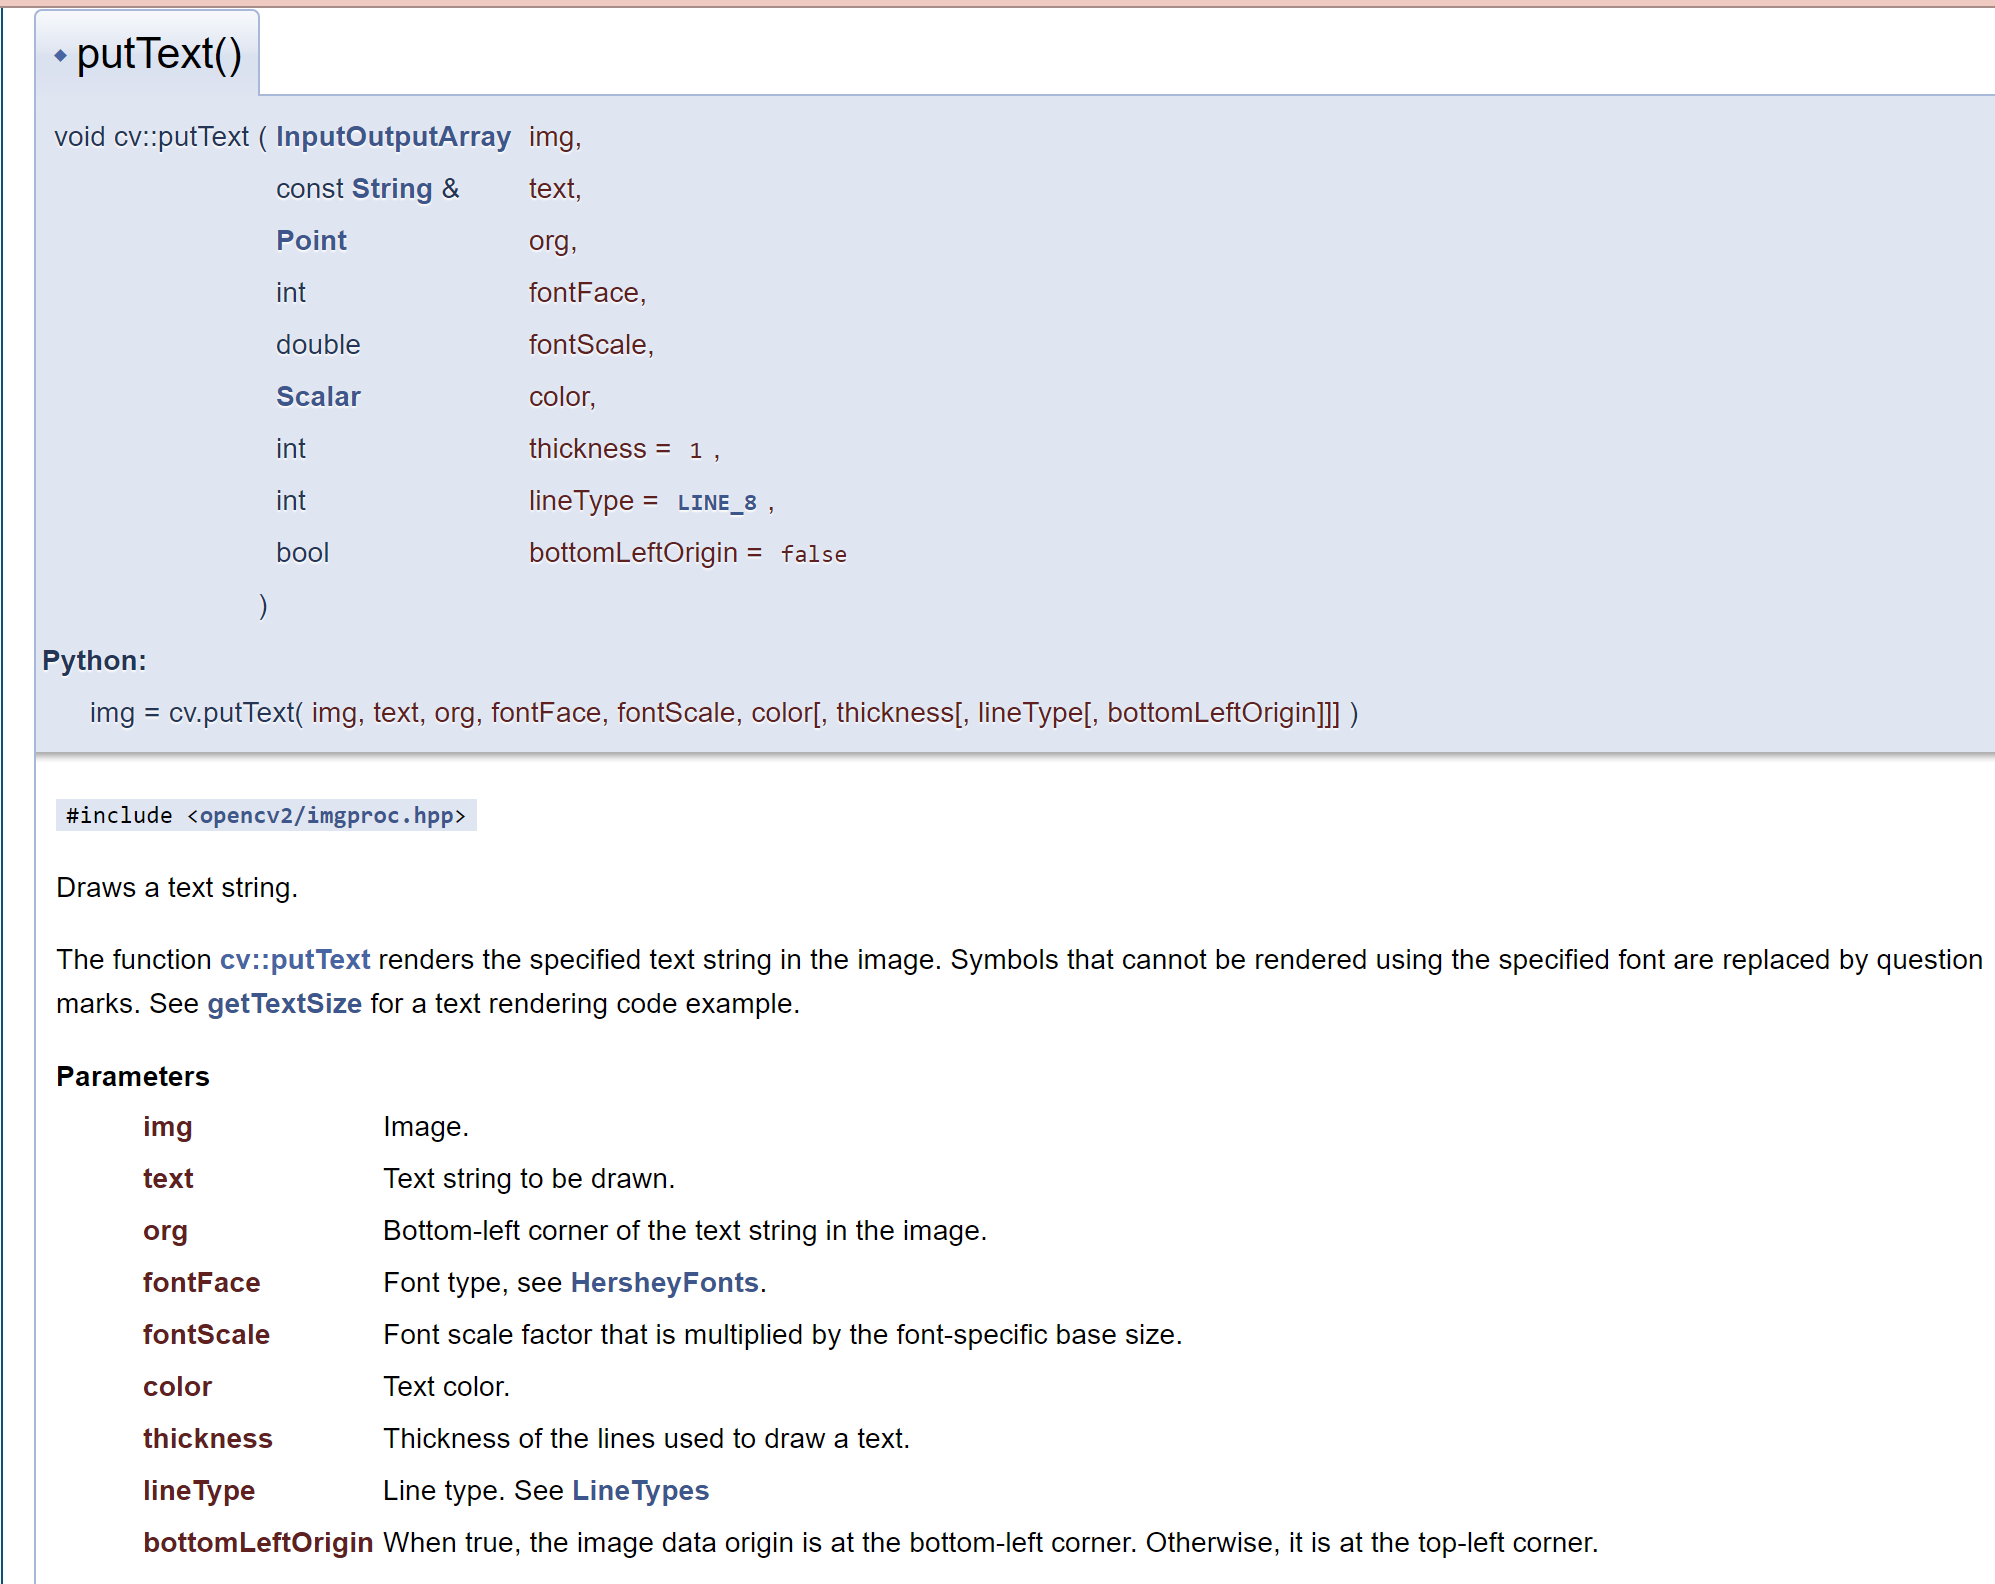Click the 'fontScale' parameter name in Parameters list
Screen dimensions: 1995x1584
[x=206, y=1335]
